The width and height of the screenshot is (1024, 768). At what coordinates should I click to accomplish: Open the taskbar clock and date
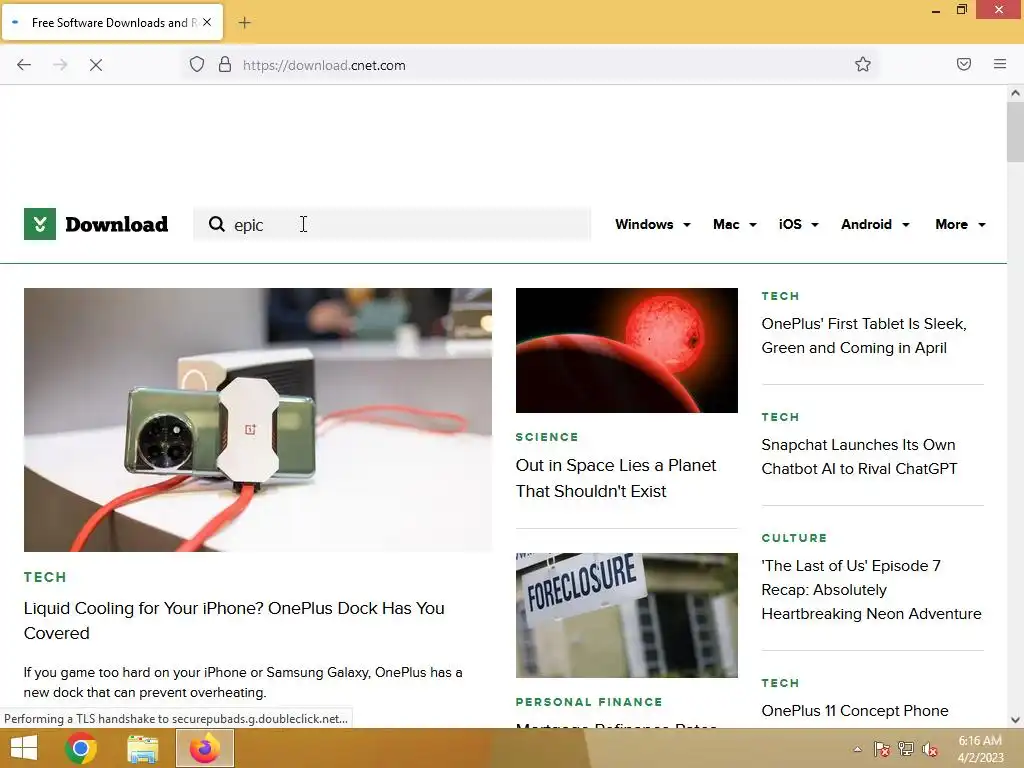(x=980, y=749)
